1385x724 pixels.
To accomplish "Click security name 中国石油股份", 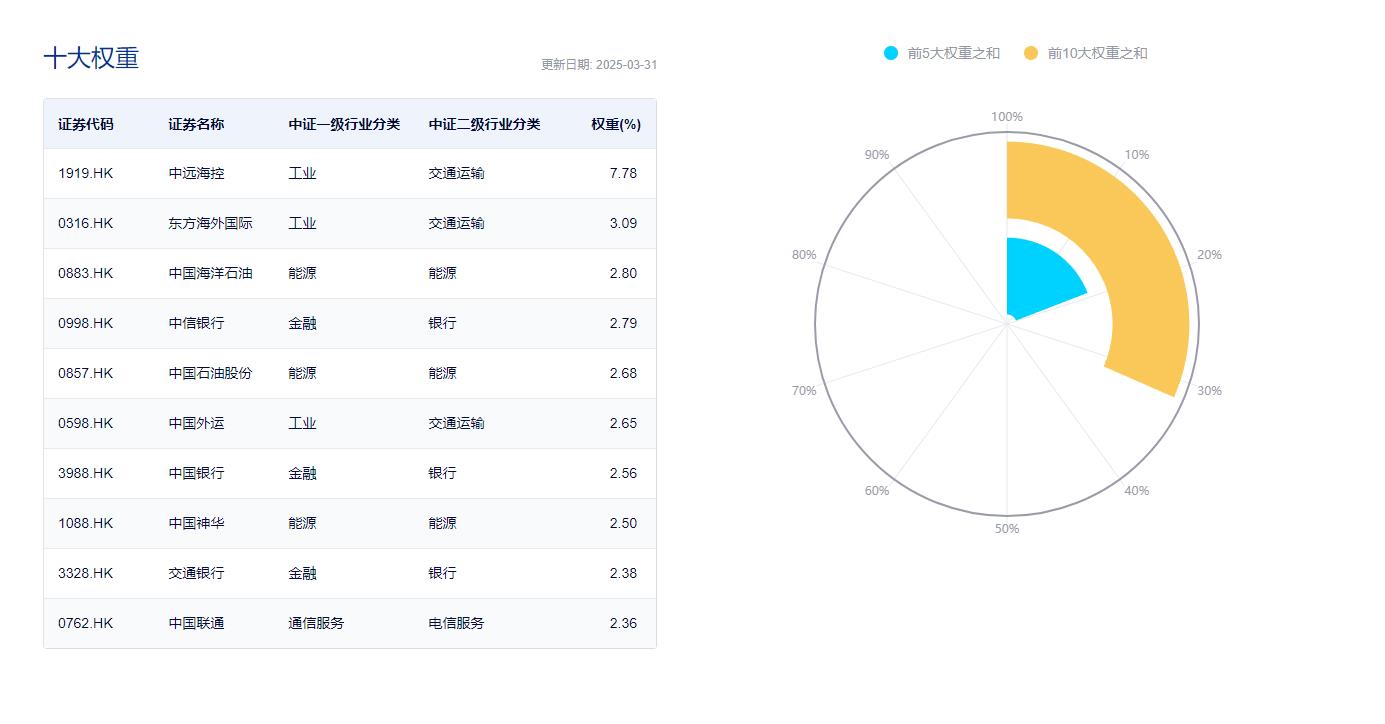I will 210,373.
